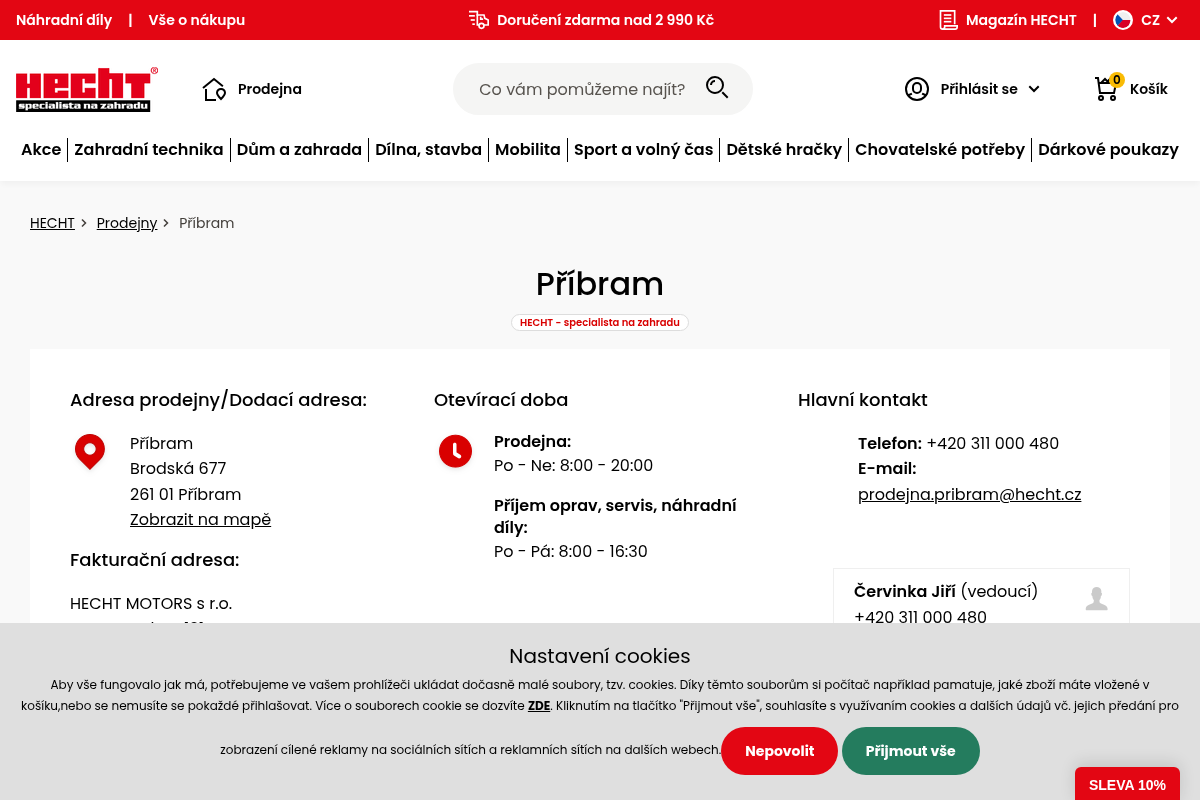This screenshot has height=800, width=1200.
Task: Click the Magazín HECHT document icon
Action: pyautogui.click(x=948, y=20)
